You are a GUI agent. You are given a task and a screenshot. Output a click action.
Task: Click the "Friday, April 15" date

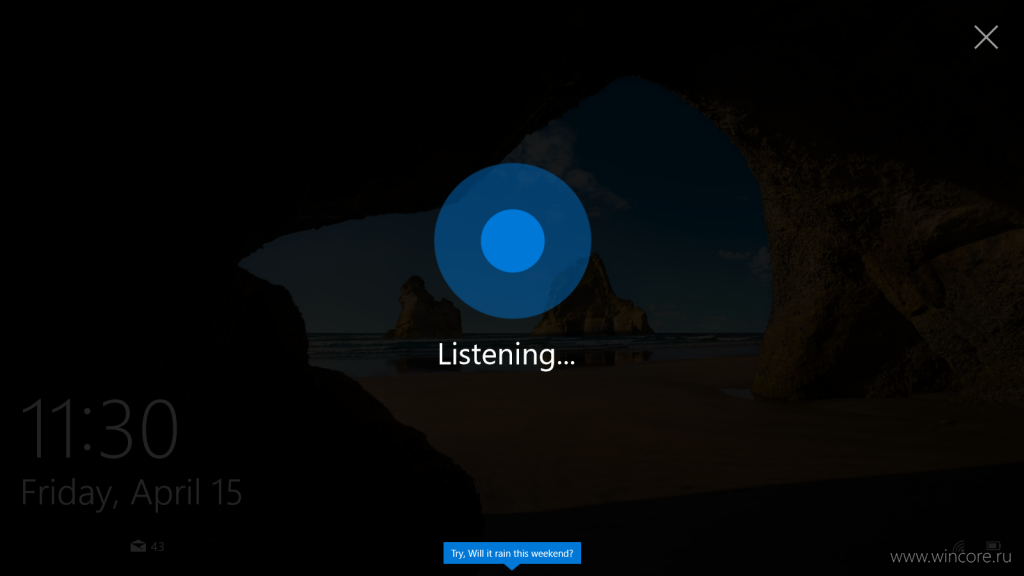(x=131, y=492)
